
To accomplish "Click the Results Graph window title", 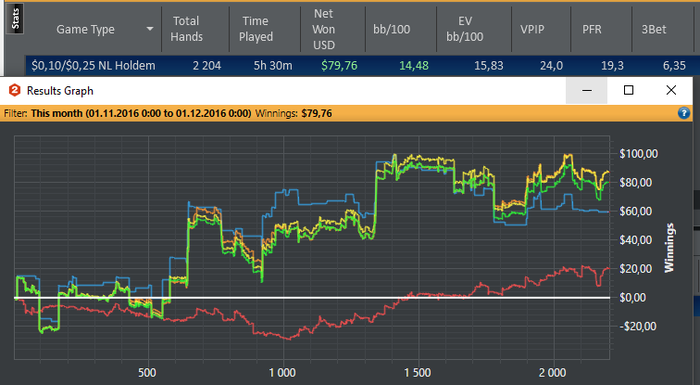I will (60, 91).
